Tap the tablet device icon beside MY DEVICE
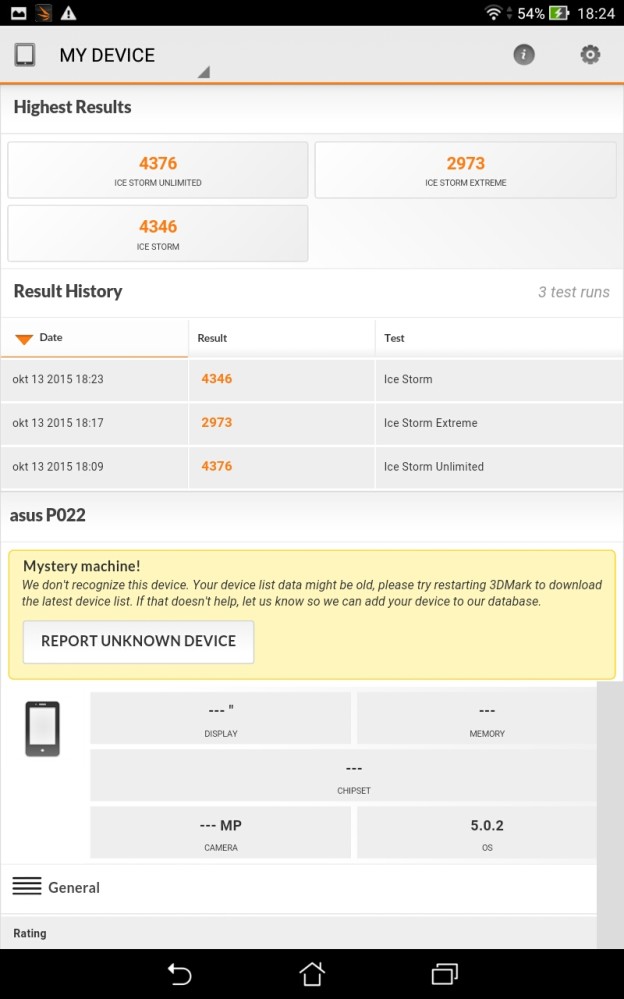Screen dimensions: 624x999 point(25,55)
